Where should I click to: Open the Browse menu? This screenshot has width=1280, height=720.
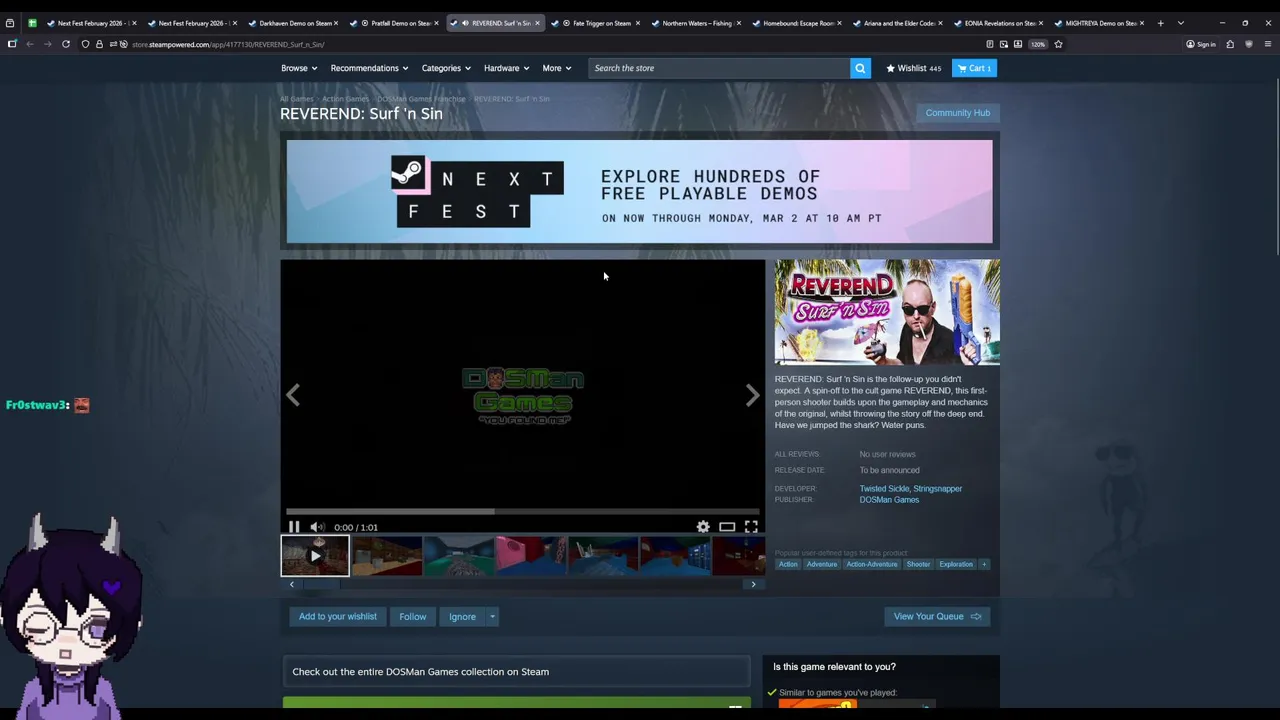[x=299, y=68]
